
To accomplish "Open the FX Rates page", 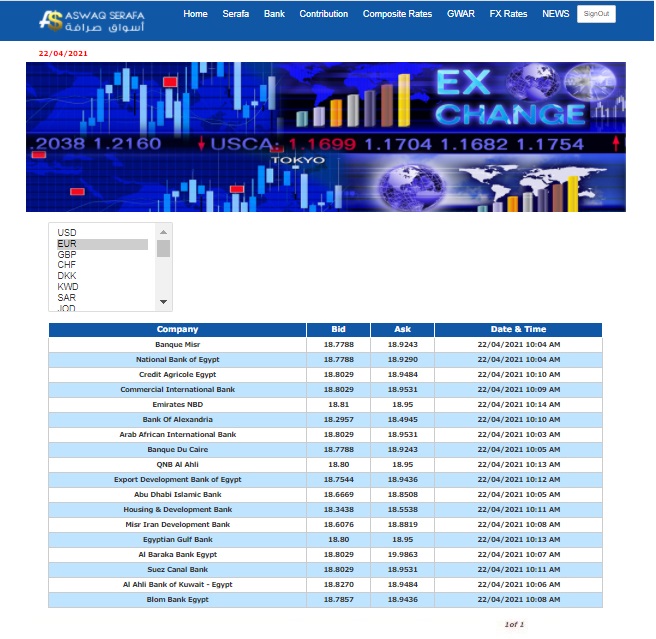I will coord(508,14).
